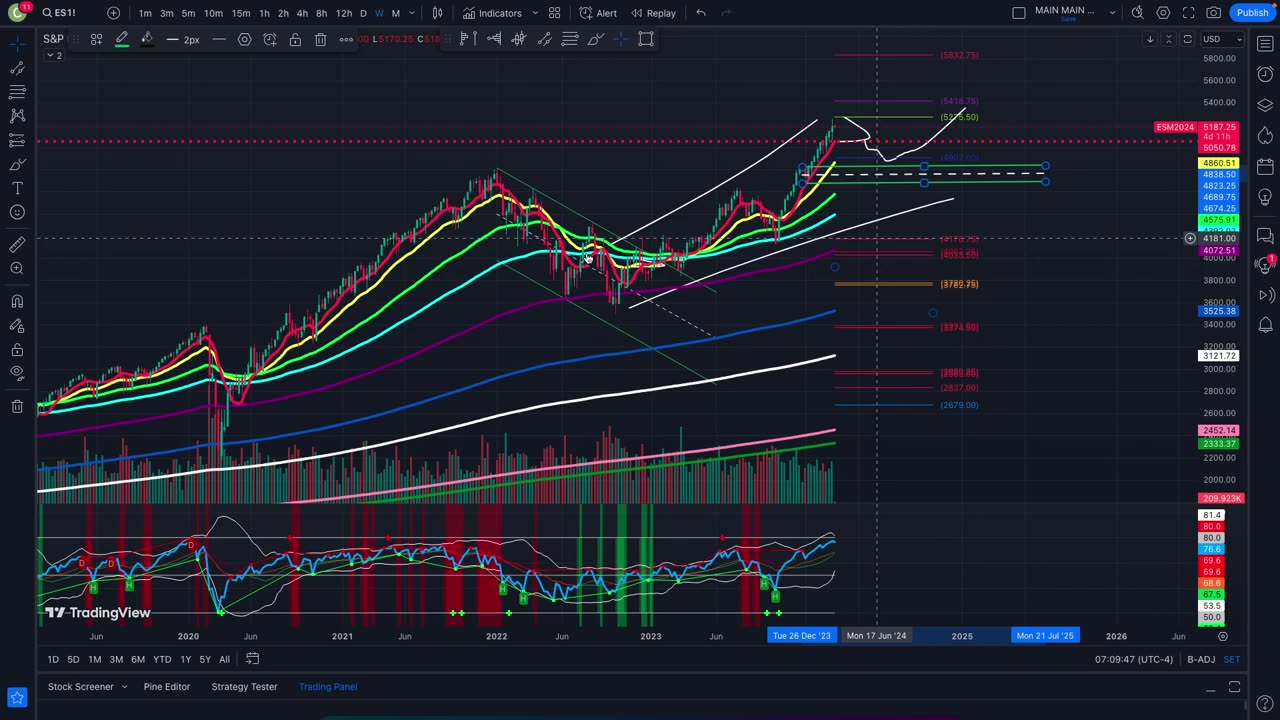Expand the timeframe list chevron

pos(412,13)
